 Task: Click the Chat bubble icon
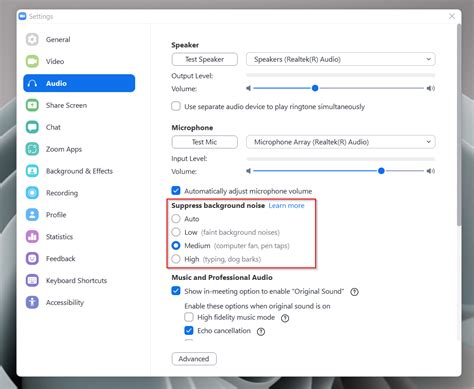(x=32, y=127)
